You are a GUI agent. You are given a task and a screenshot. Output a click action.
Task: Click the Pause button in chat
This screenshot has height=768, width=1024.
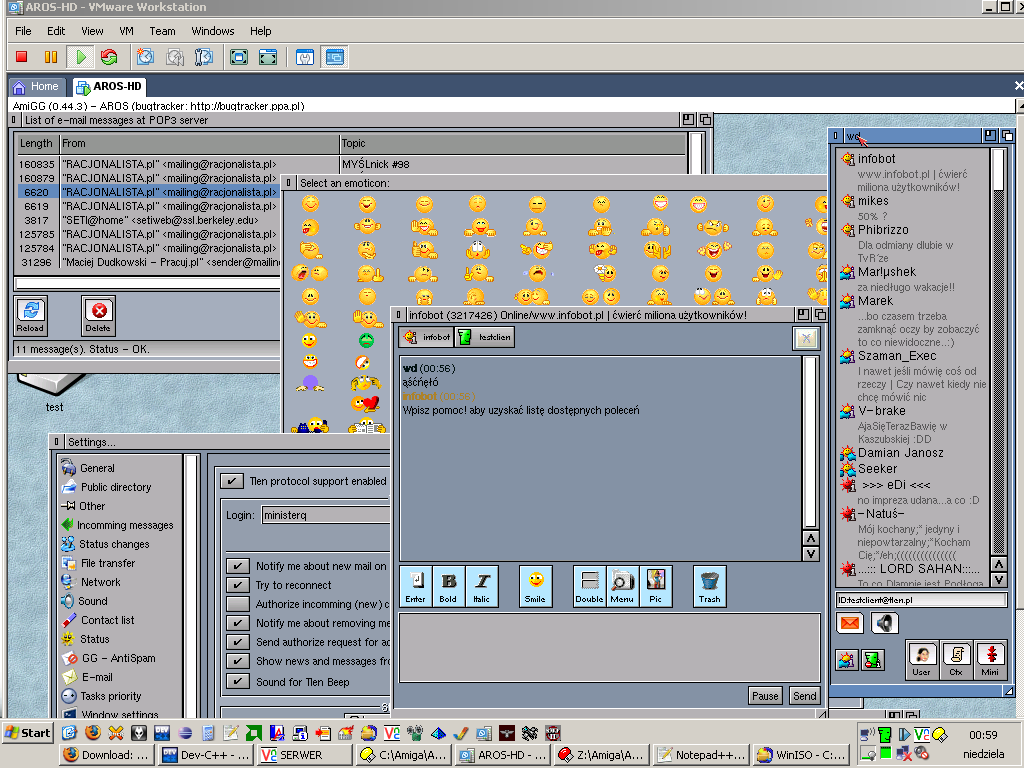pos(765,696)
